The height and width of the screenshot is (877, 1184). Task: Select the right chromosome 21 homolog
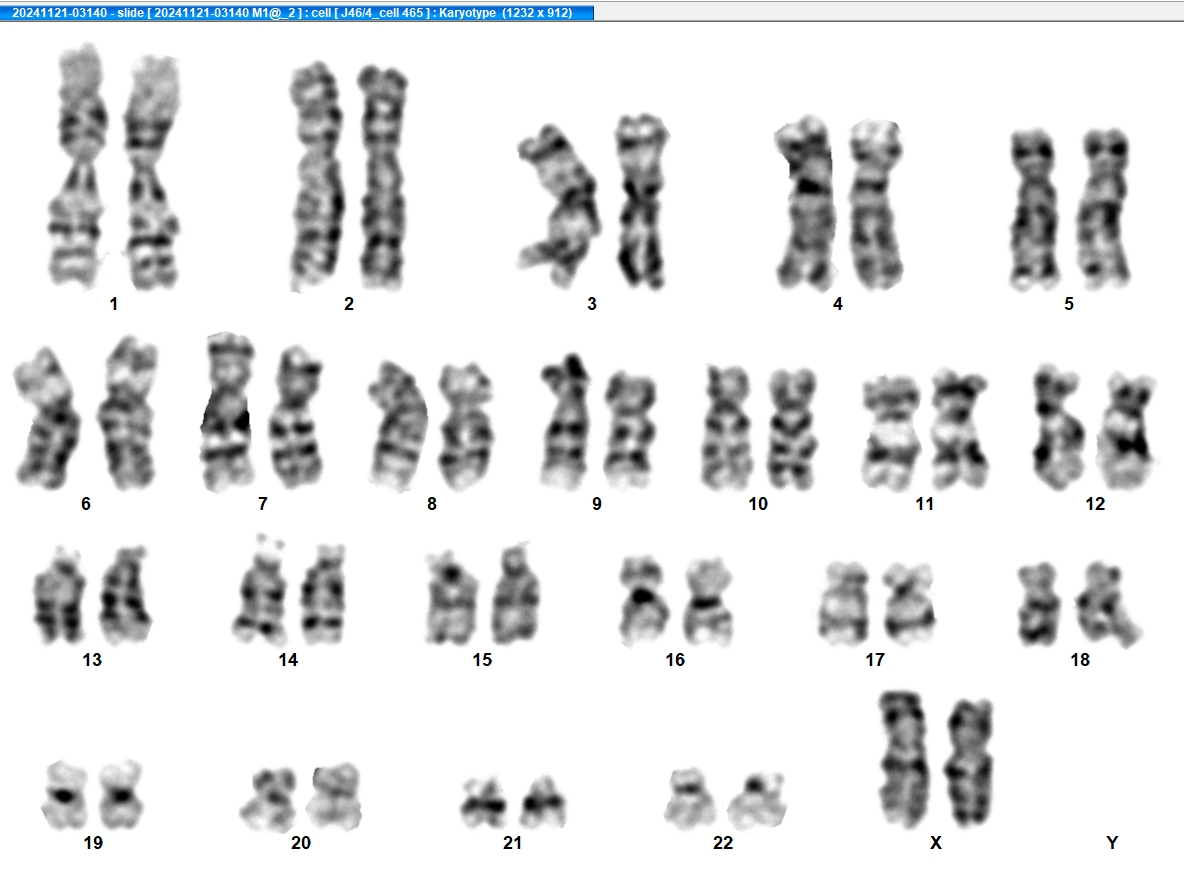(x=543, y=802)
